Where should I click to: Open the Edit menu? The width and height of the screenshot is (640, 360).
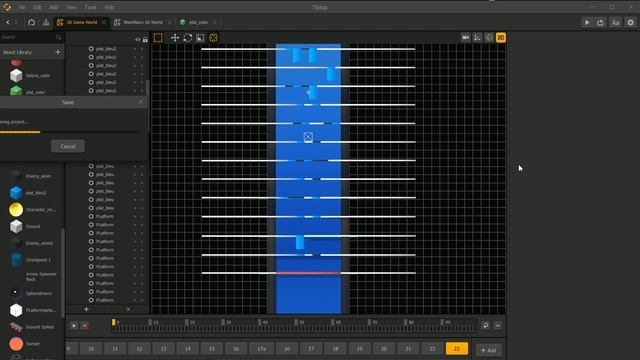37,7
